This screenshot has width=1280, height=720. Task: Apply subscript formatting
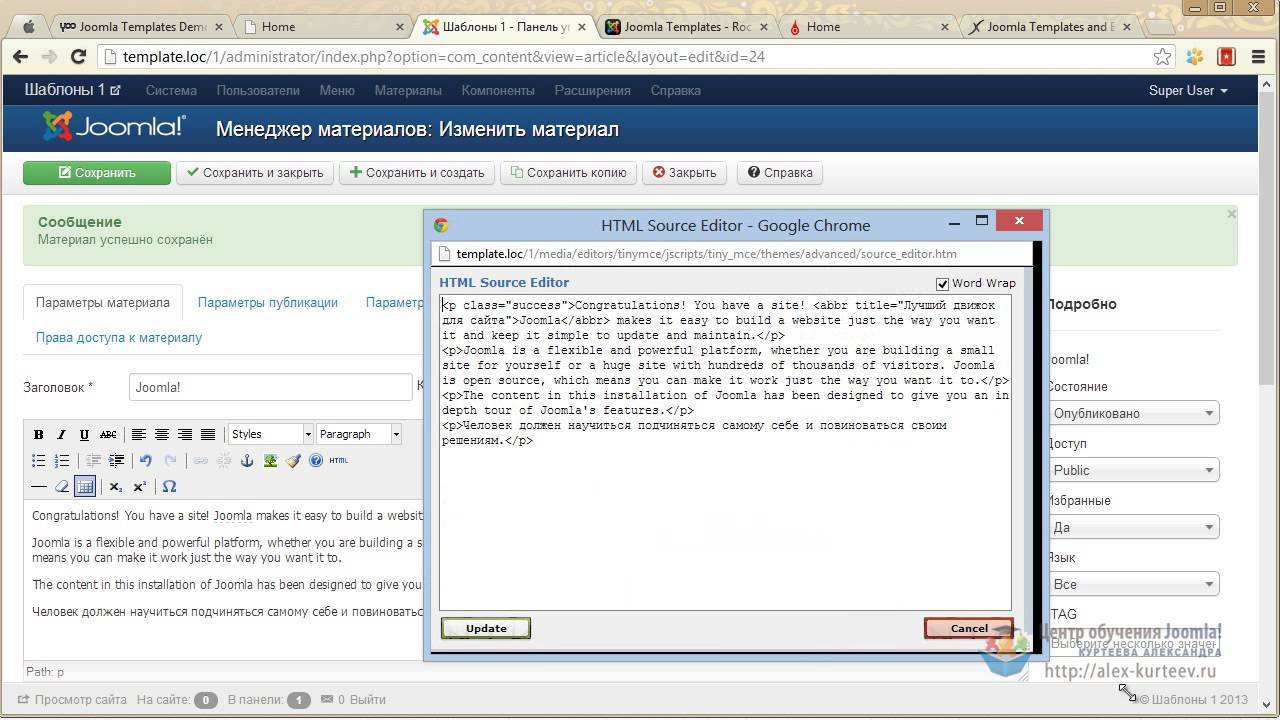[116, 487]
